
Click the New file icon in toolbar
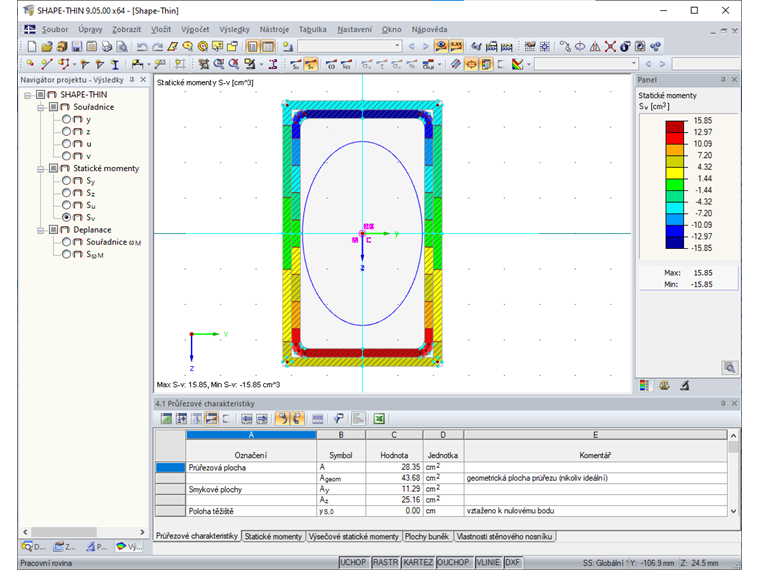(x=33, y=46)
